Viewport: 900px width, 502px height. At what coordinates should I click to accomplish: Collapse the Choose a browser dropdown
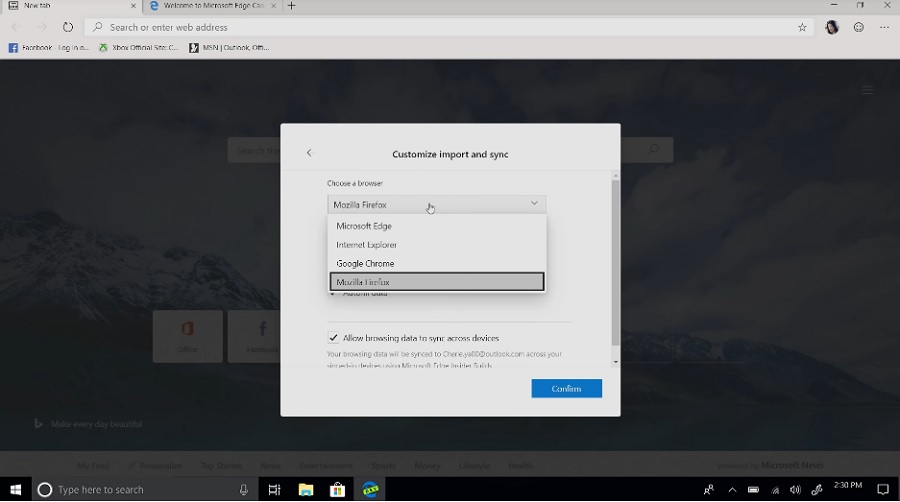[534, 204]
